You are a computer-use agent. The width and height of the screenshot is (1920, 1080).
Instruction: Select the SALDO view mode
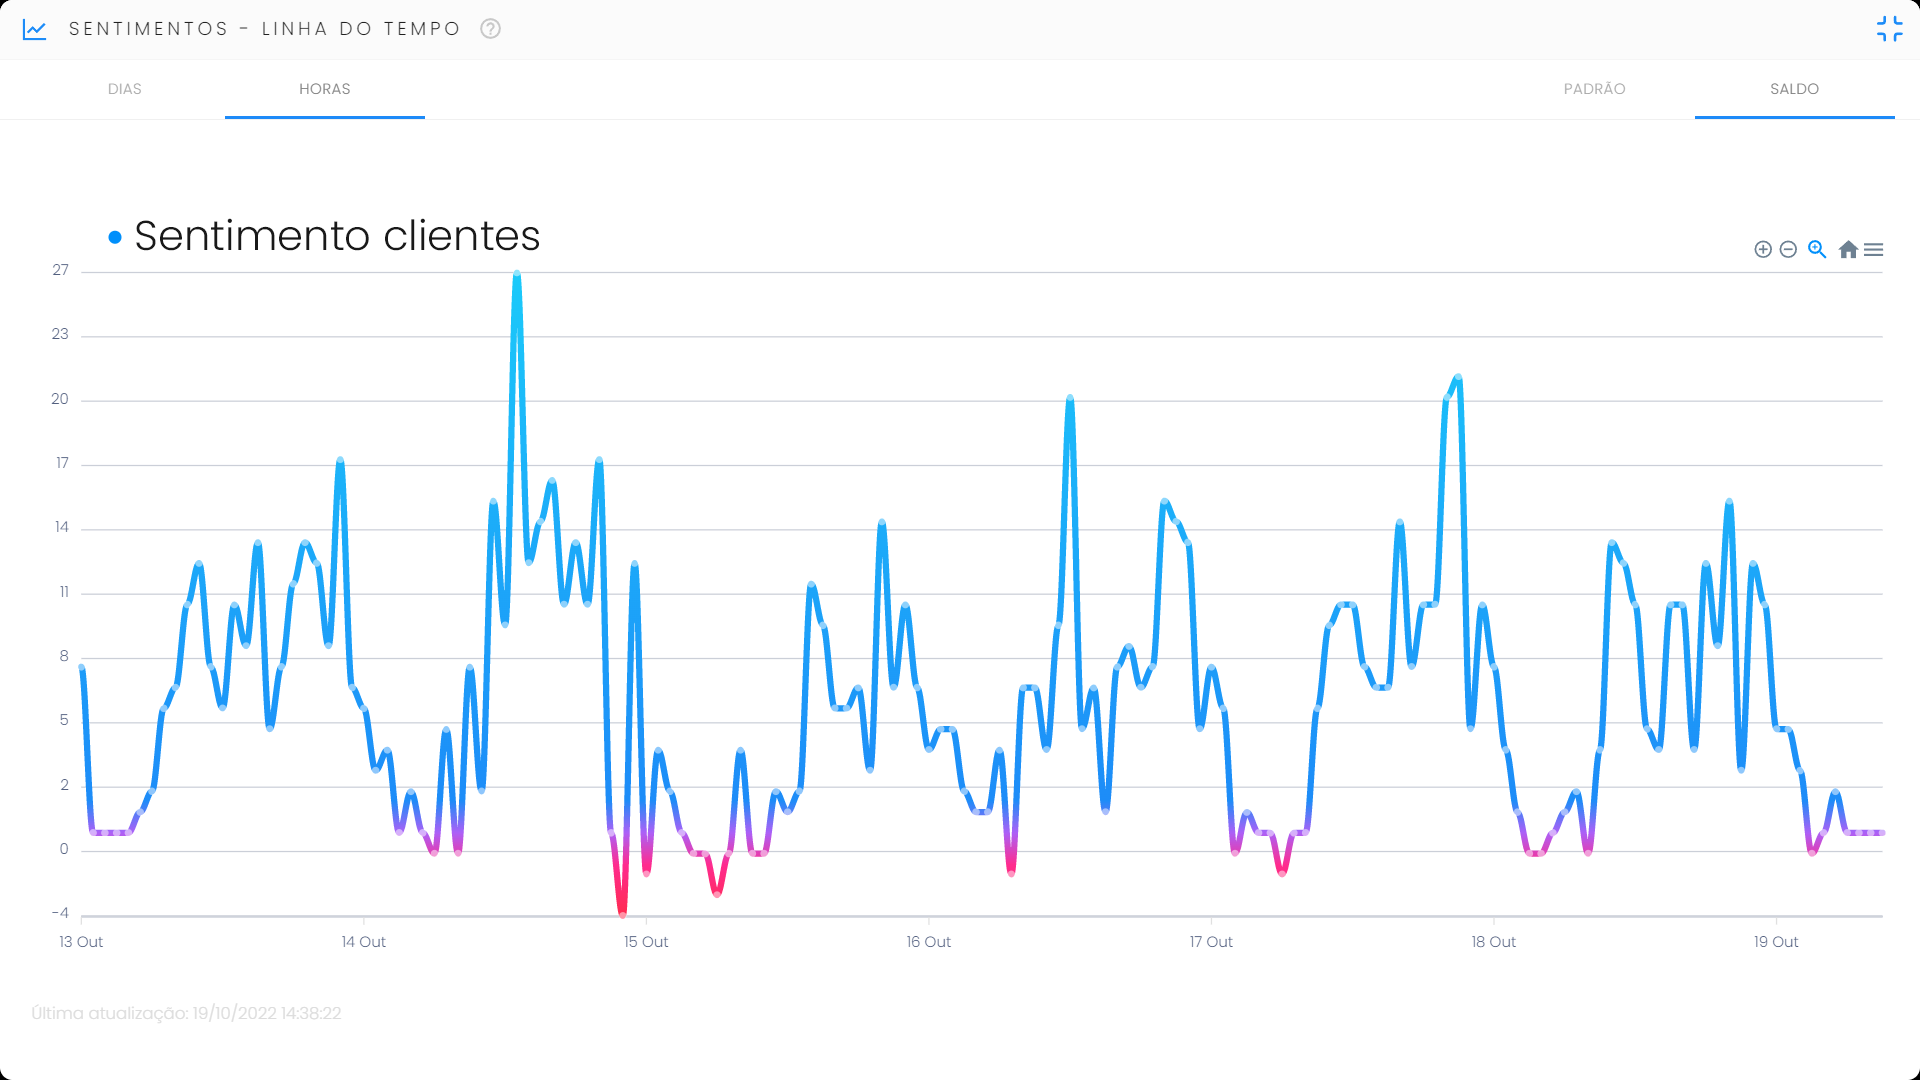[1794, 89]
